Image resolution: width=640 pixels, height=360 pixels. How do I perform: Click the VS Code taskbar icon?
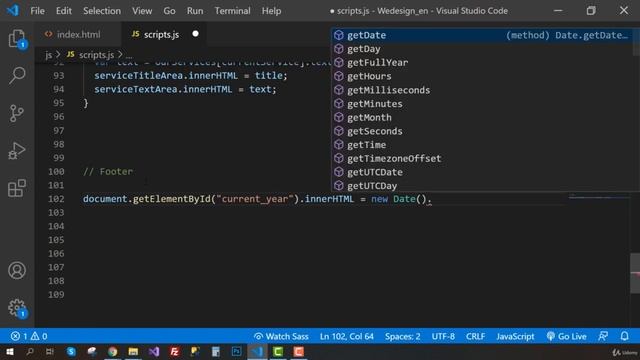pos(257,352)
